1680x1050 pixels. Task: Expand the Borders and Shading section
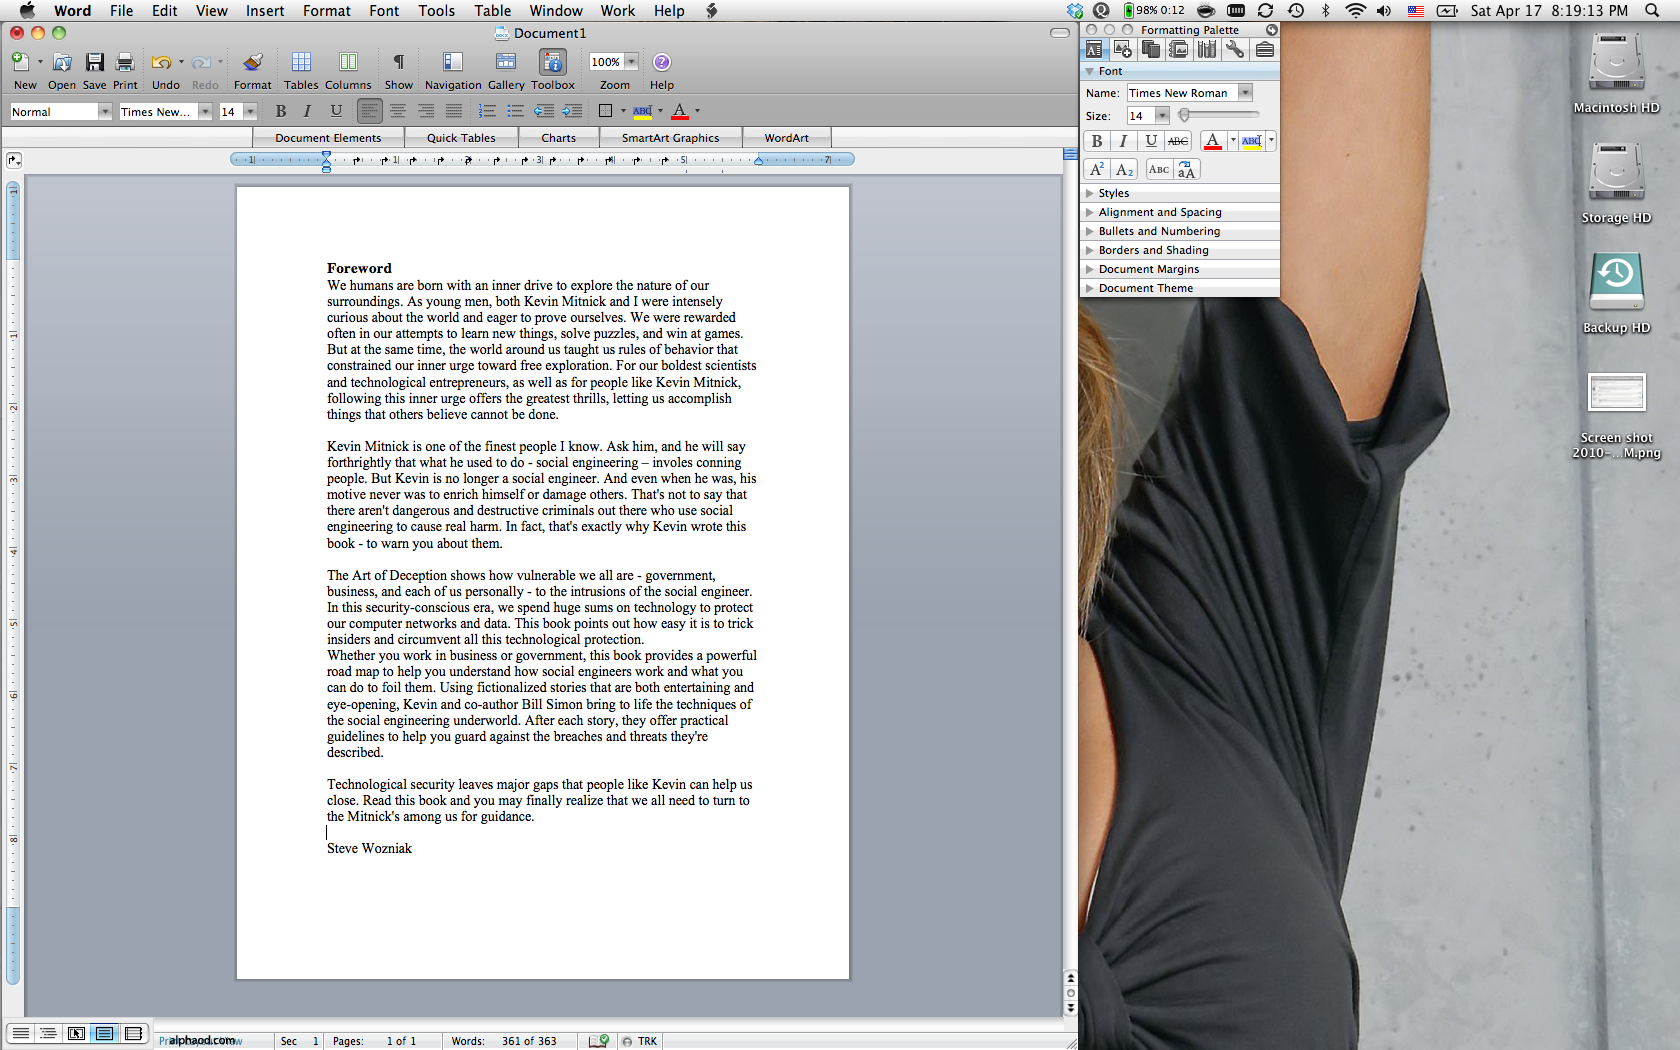point(1090,250)
